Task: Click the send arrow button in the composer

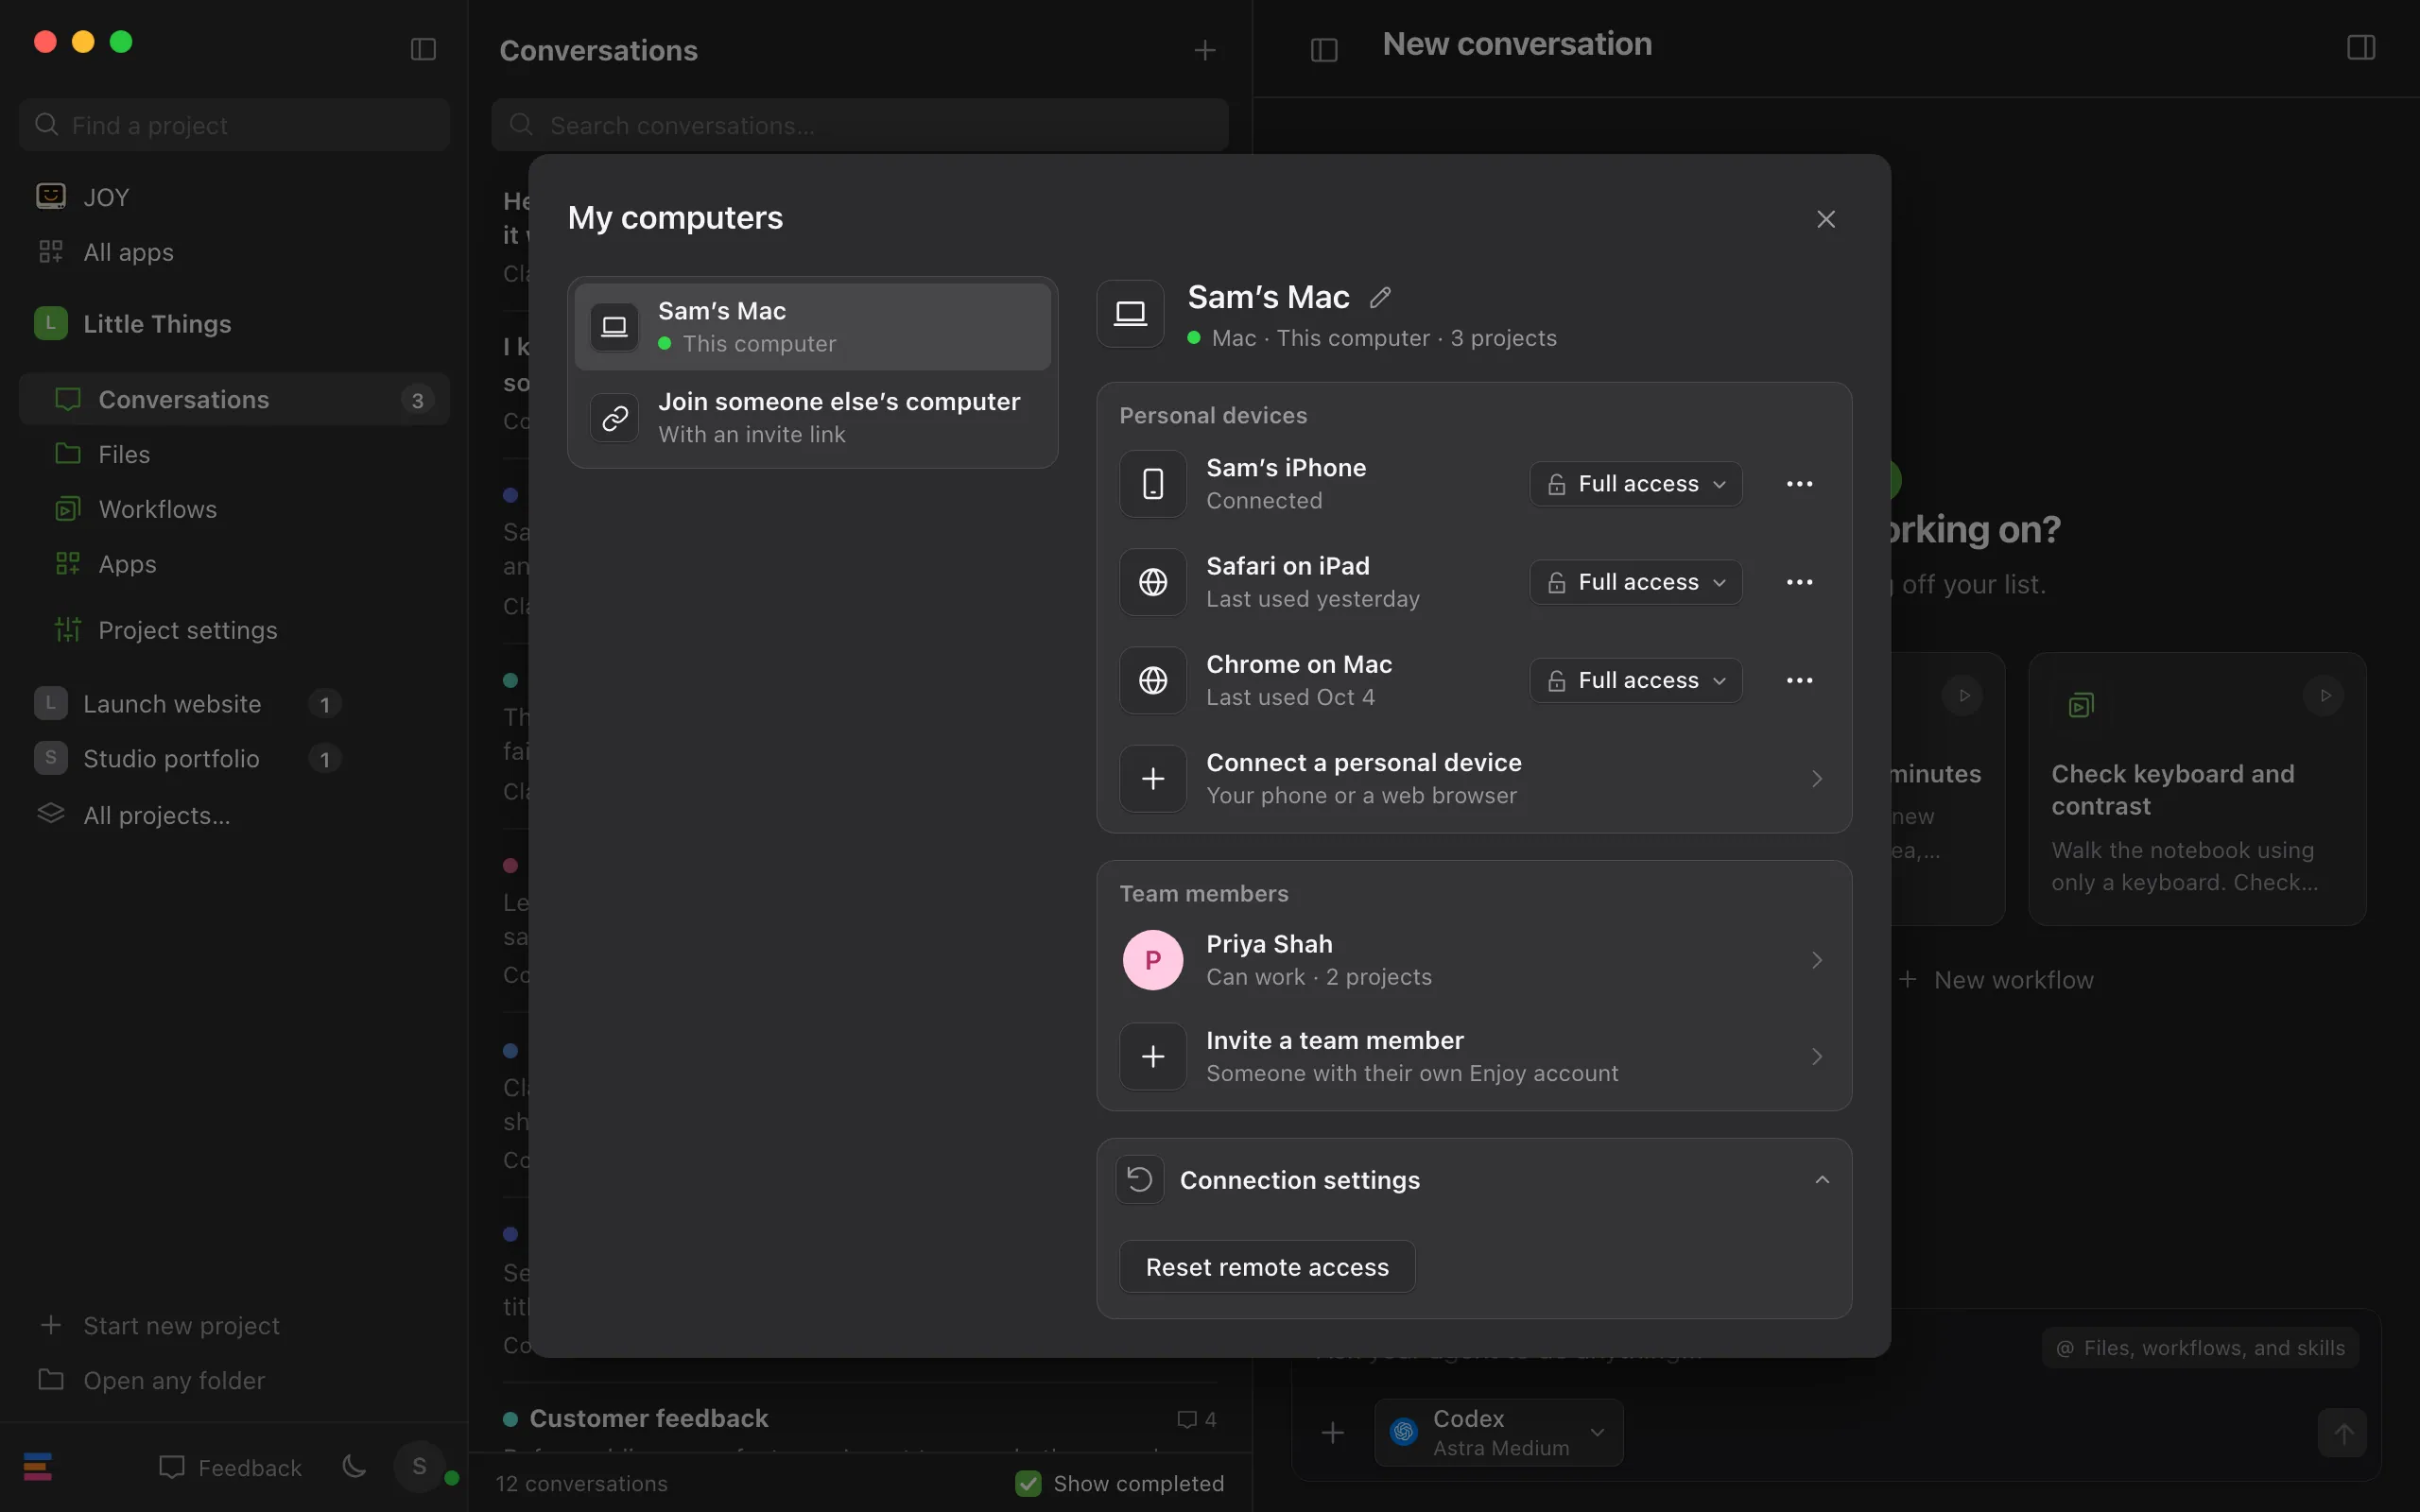Action: point(2342,1433)
